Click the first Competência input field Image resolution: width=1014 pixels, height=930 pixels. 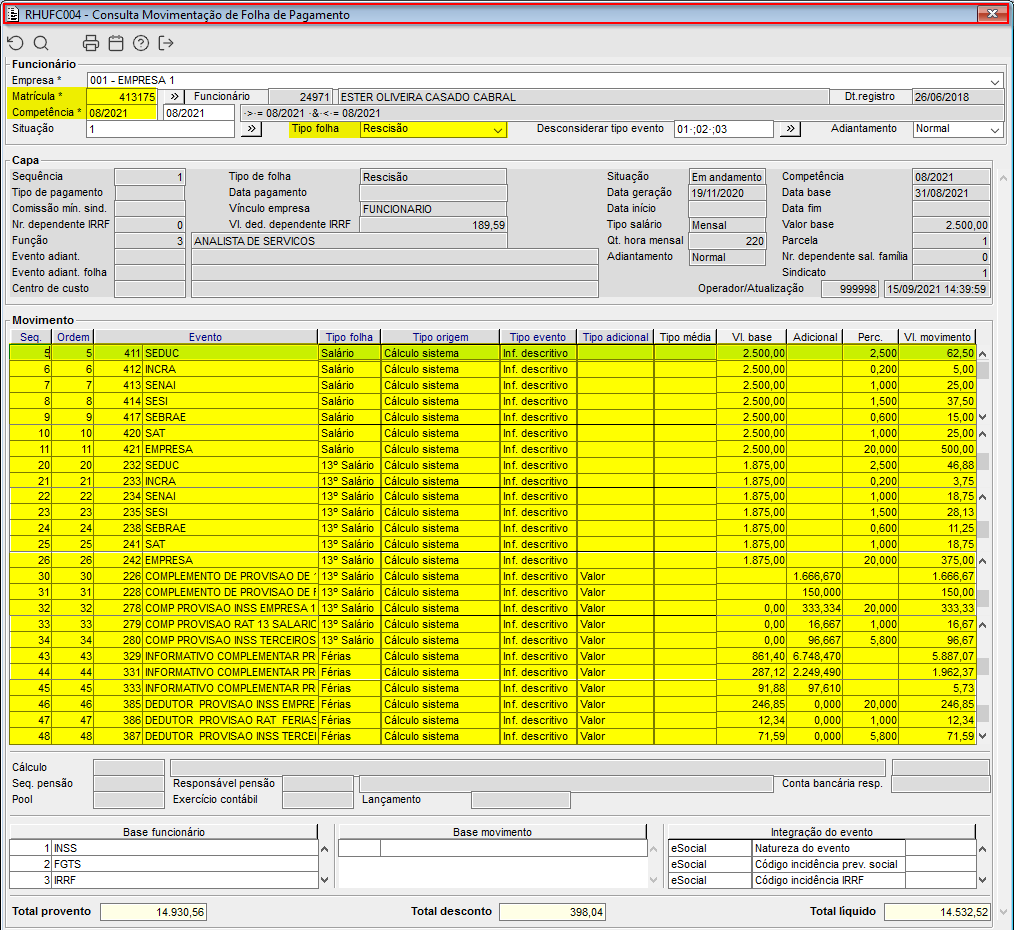[121, 113]
